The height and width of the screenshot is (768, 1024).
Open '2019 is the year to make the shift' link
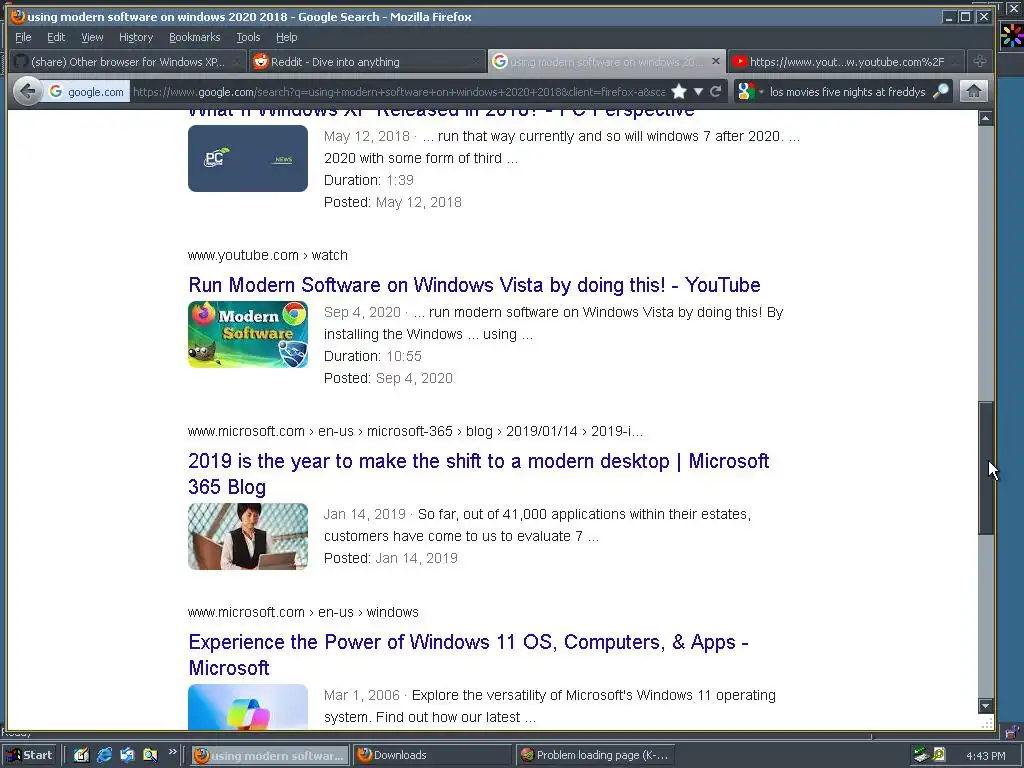point(479,473)
